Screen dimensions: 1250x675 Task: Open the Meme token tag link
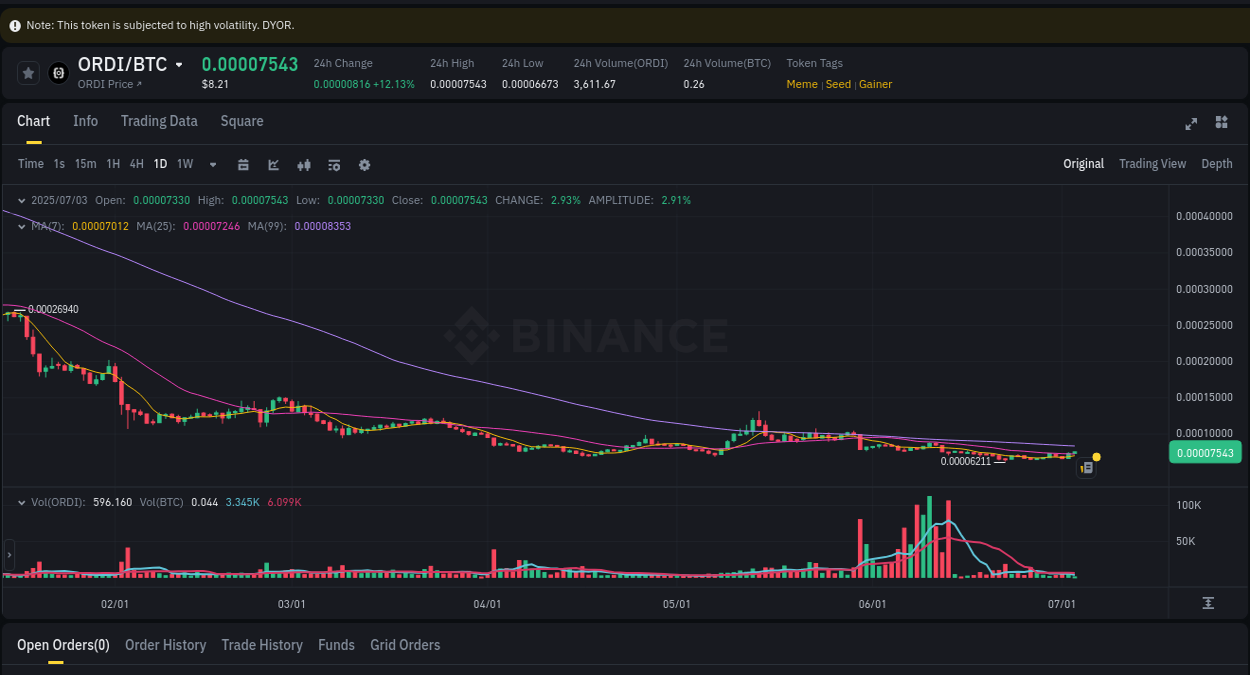click(x=802, y=84)
